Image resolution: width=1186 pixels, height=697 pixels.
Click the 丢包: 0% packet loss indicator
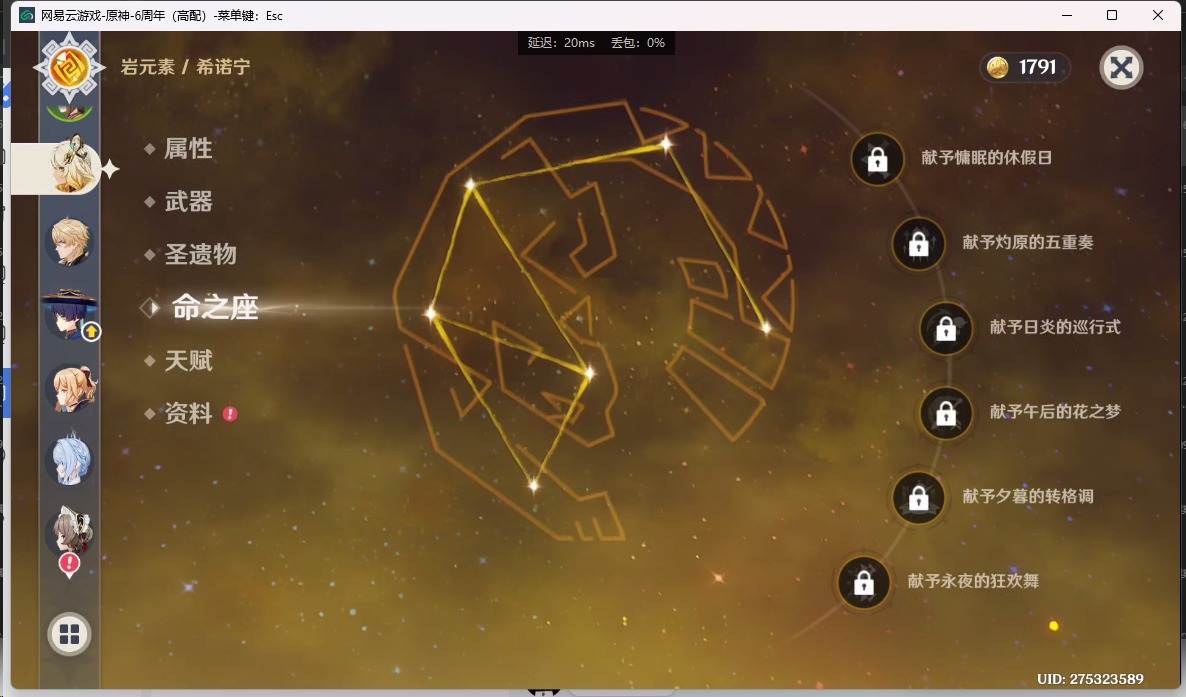click(x=638, y=43)
